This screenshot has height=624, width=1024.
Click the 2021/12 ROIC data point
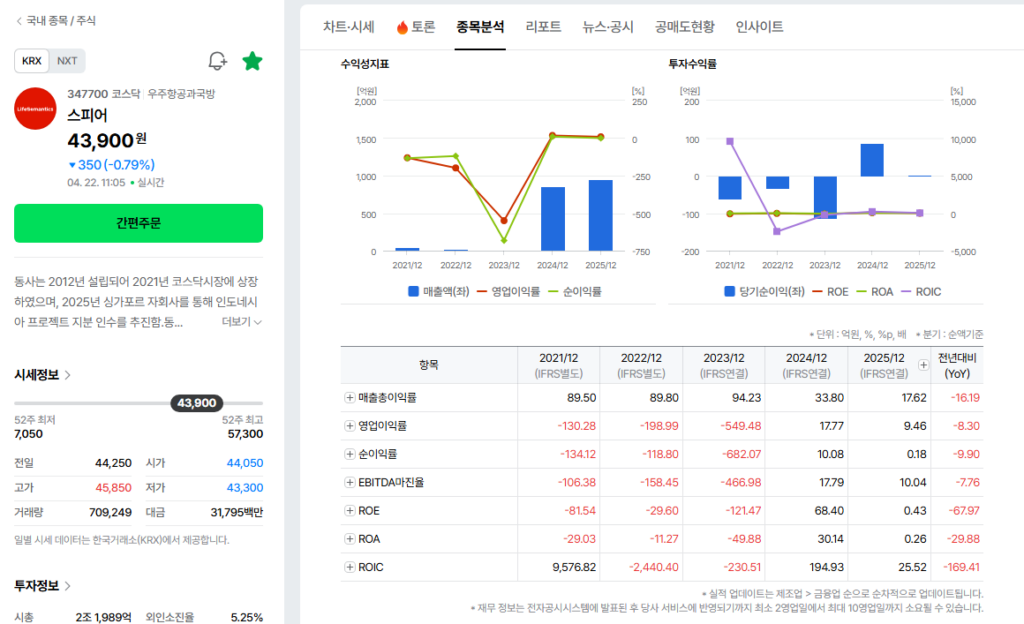click(729, 142)
